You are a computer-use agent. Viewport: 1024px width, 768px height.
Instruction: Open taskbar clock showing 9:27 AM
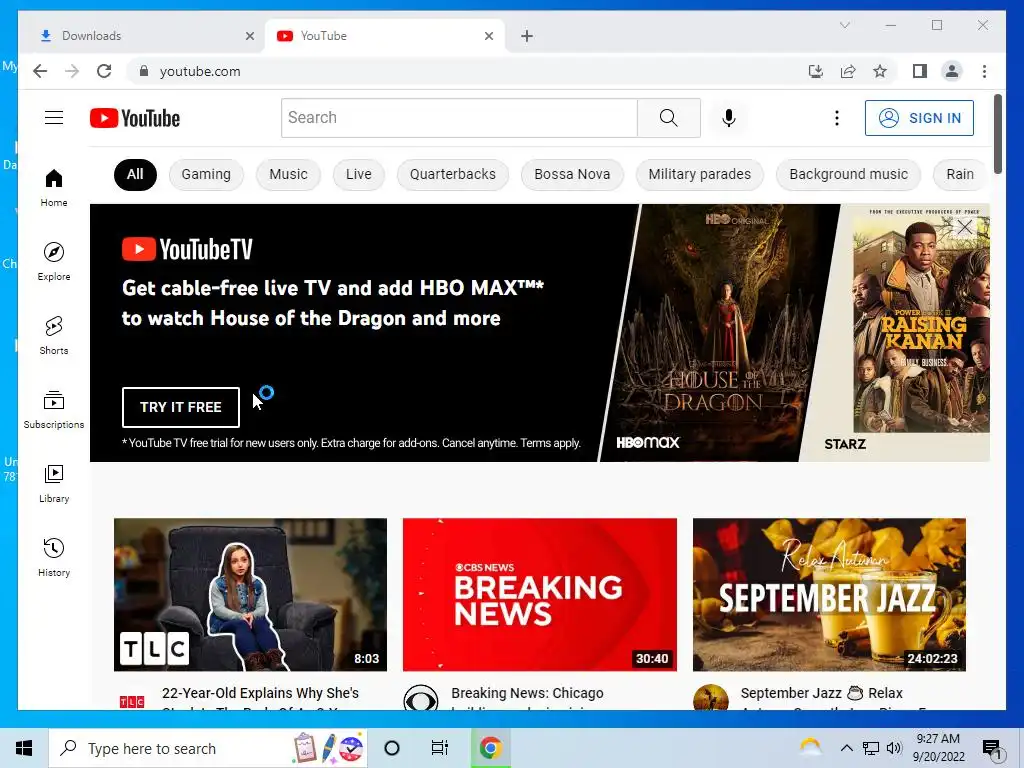(938, 748)
